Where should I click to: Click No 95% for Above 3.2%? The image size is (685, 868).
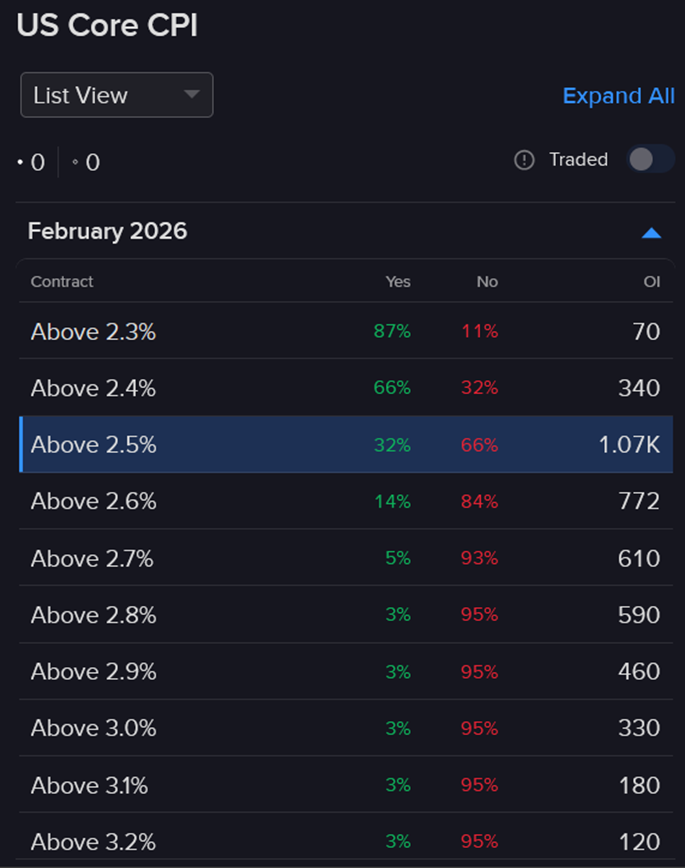click(x=479, y=842)
